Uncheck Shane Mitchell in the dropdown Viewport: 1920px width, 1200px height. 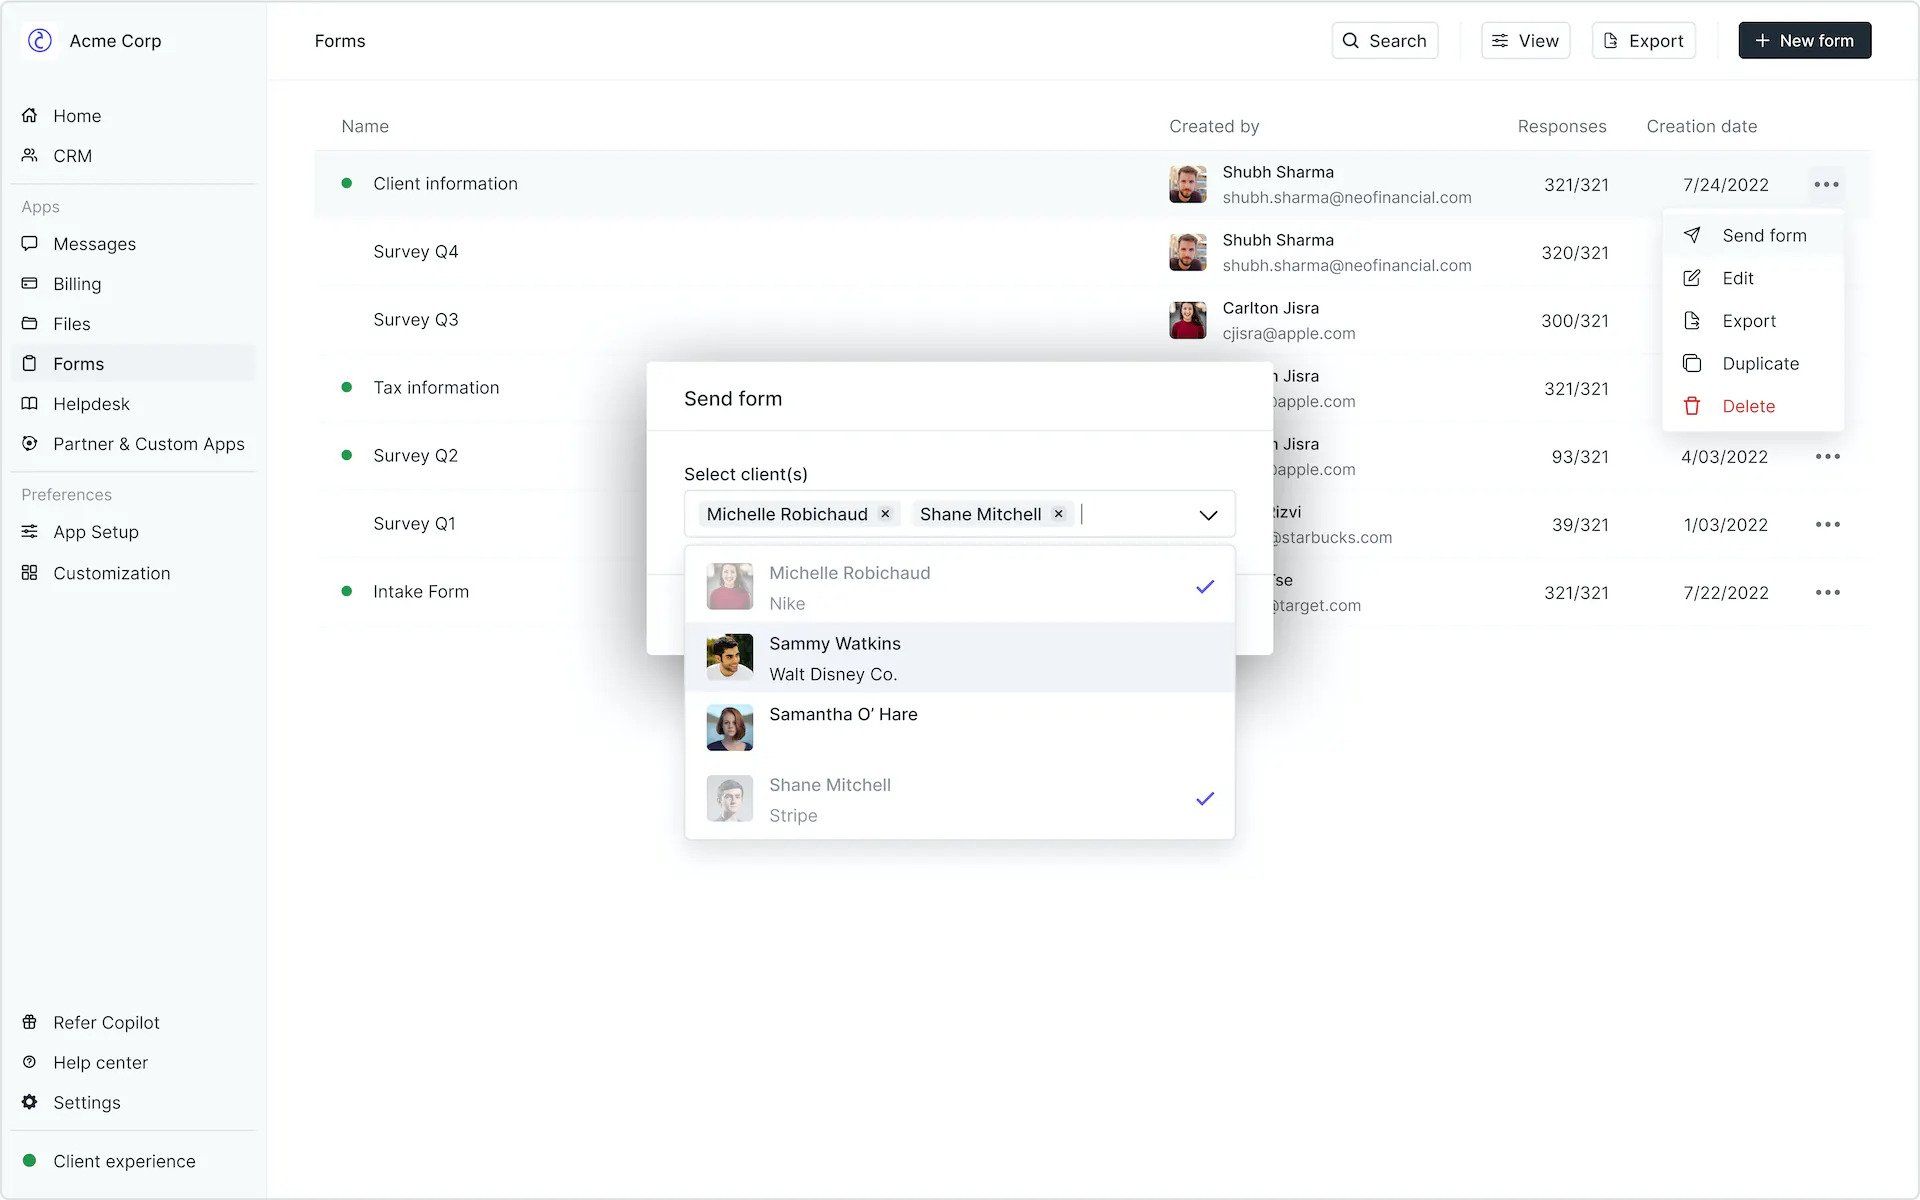point(960,798)
